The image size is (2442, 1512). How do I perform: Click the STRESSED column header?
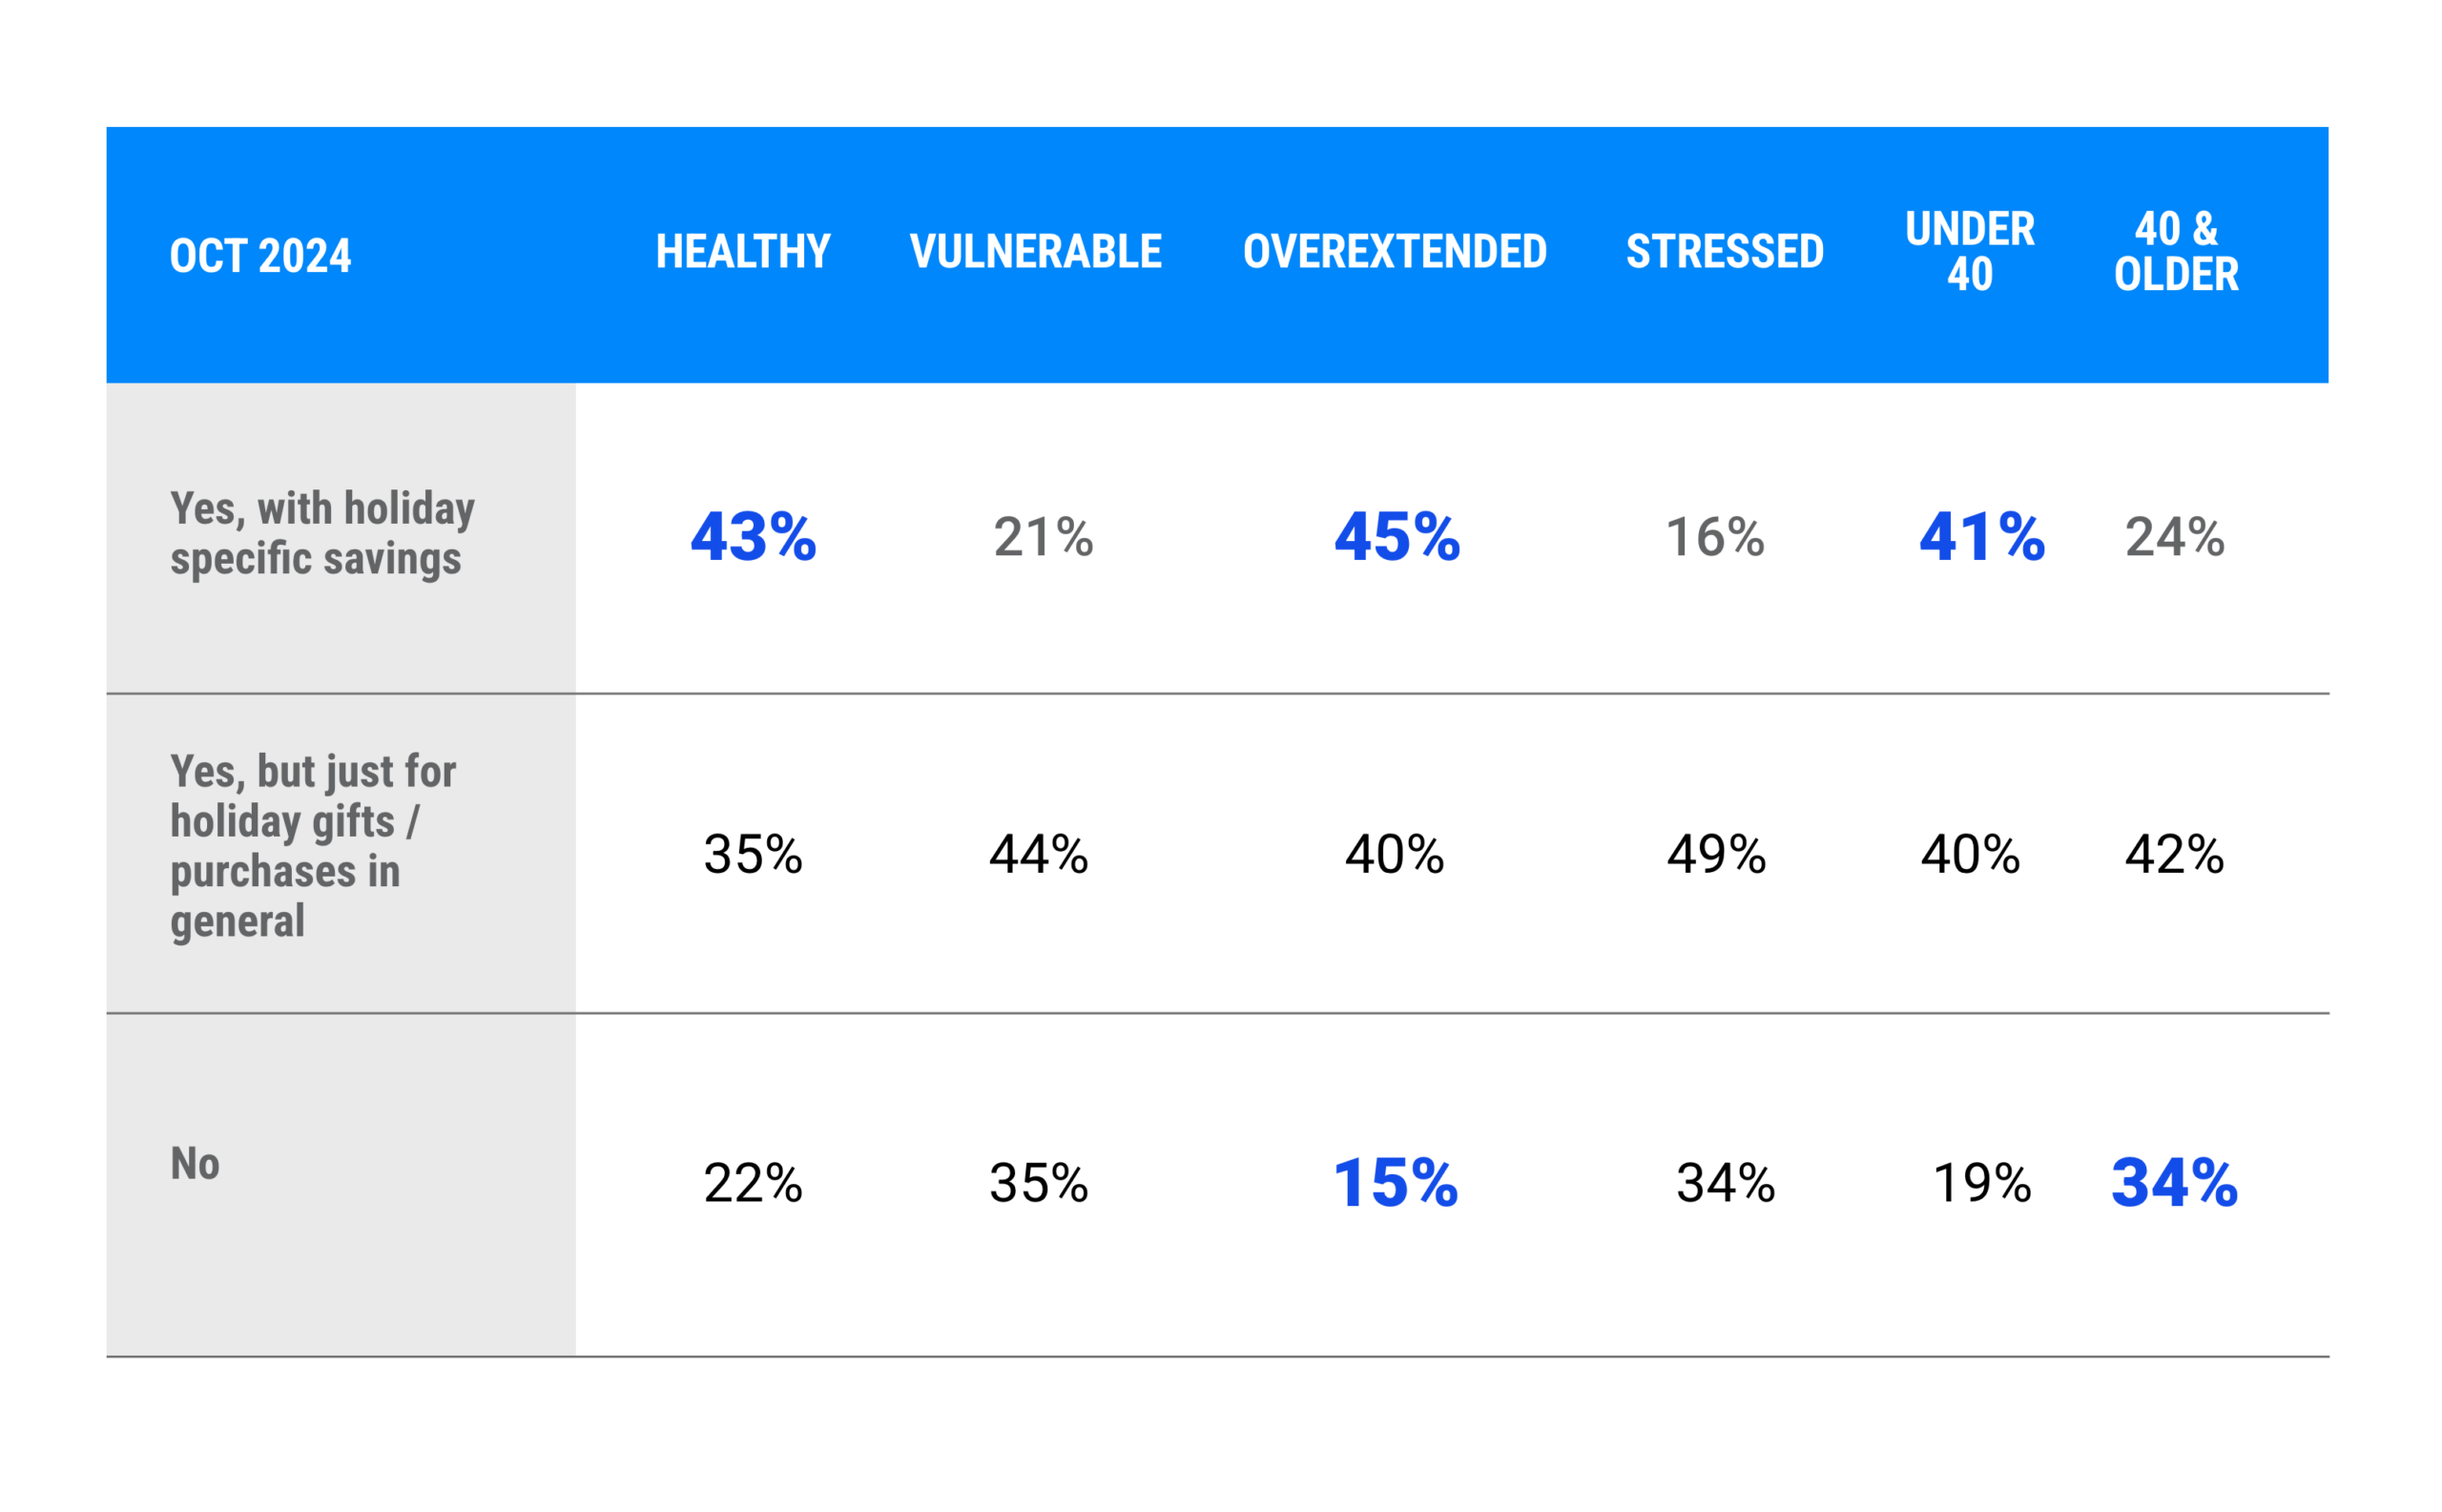pyautogui.click(x=1724, y=251)
